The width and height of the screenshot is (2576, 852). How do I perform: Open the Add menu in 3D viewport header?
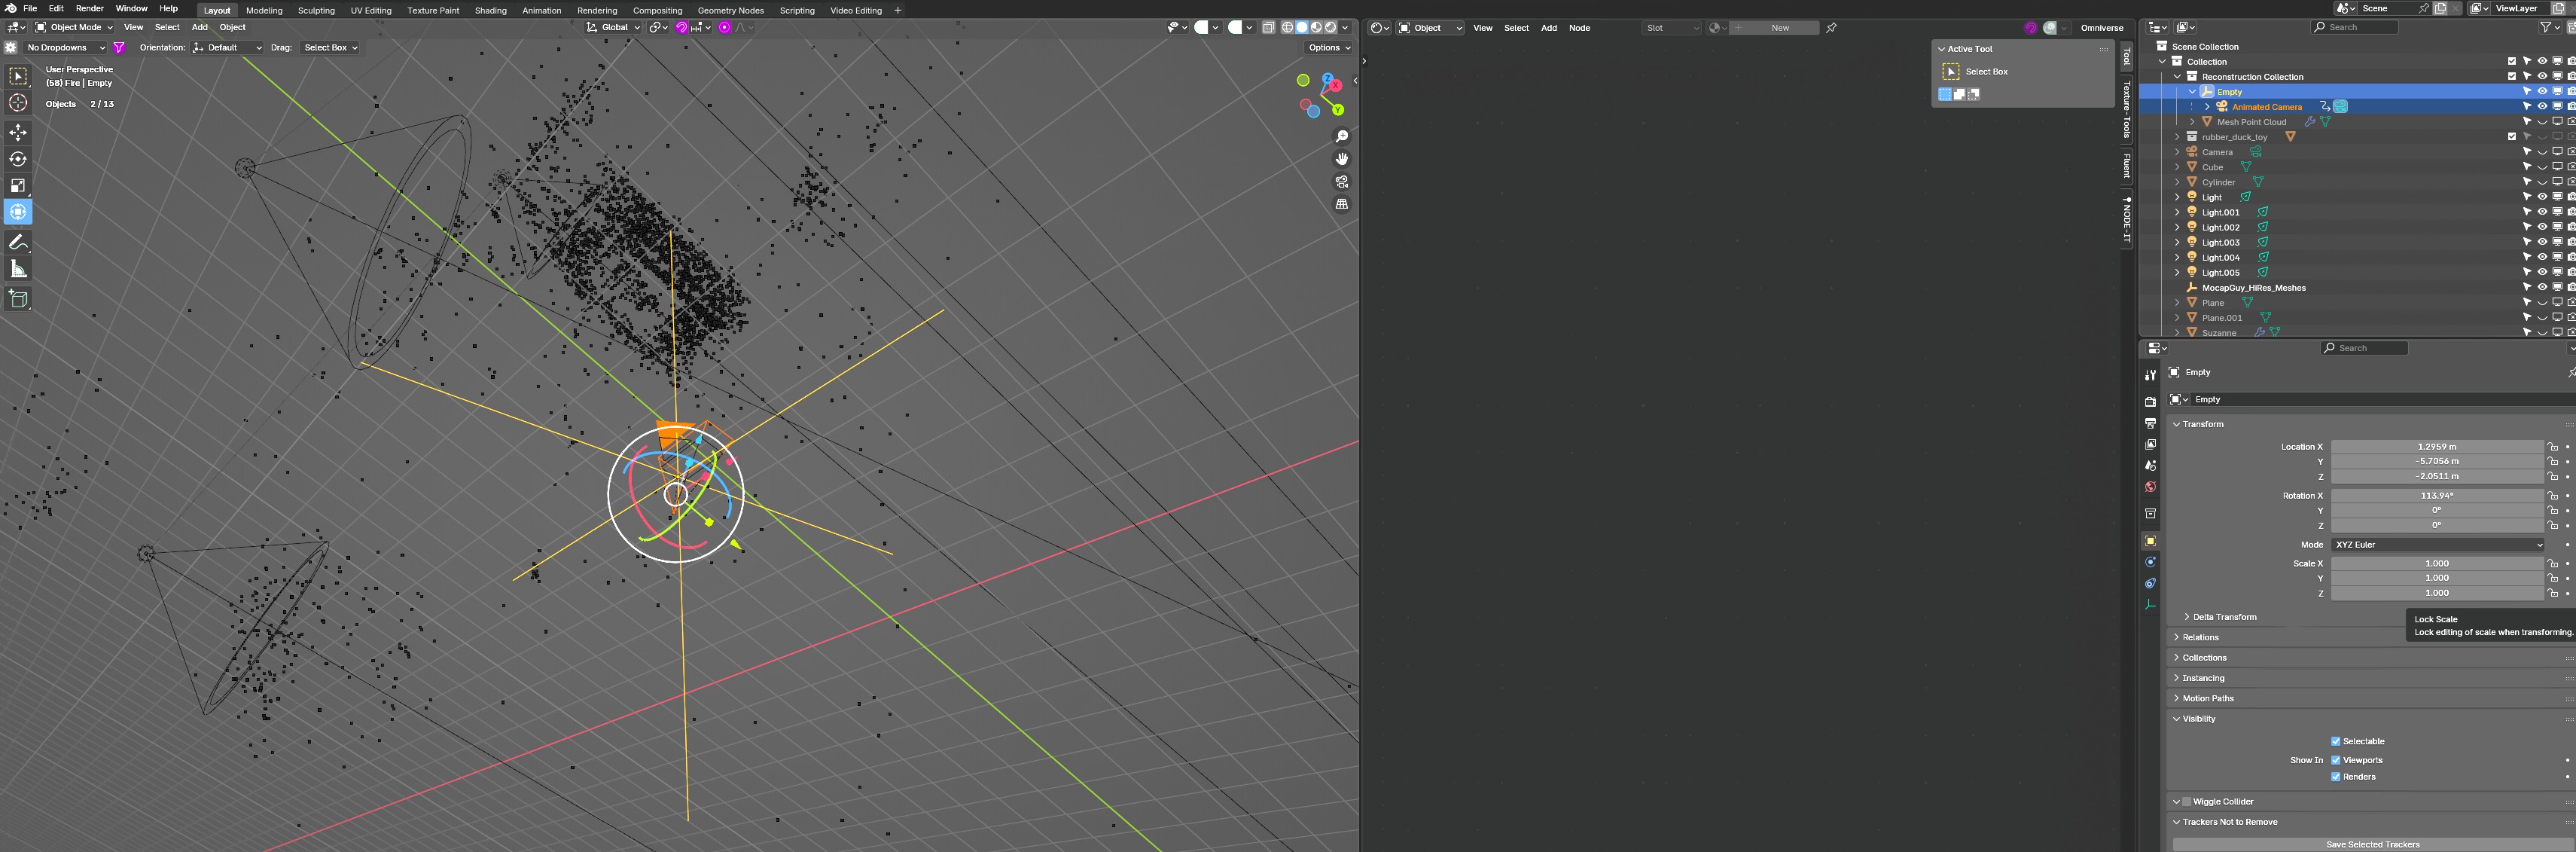[x=200, y=28]
